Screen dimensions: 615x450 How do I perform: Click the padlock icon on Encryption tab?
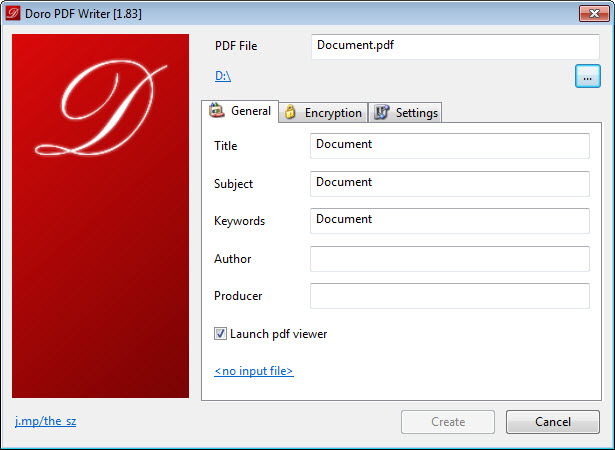coord(290,112)
